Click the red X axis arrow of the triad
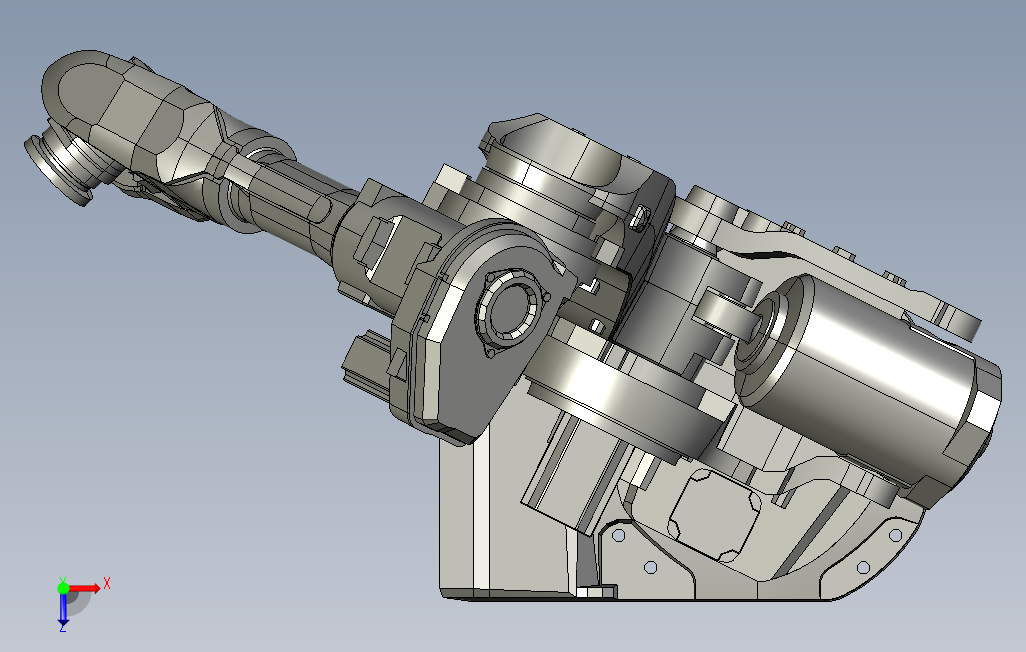The width and height of the screenshot is (1026, 652). coord(84,588)
